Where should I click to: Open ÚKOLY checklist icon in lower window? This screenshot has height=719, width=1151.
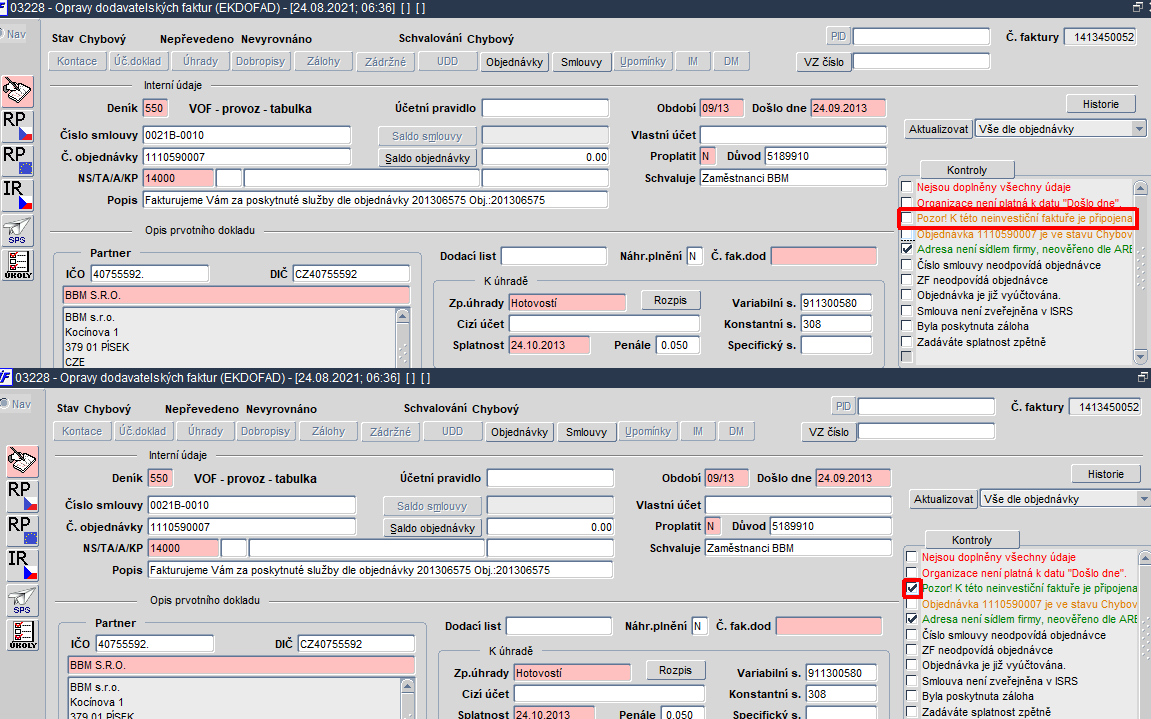[23, 635]
